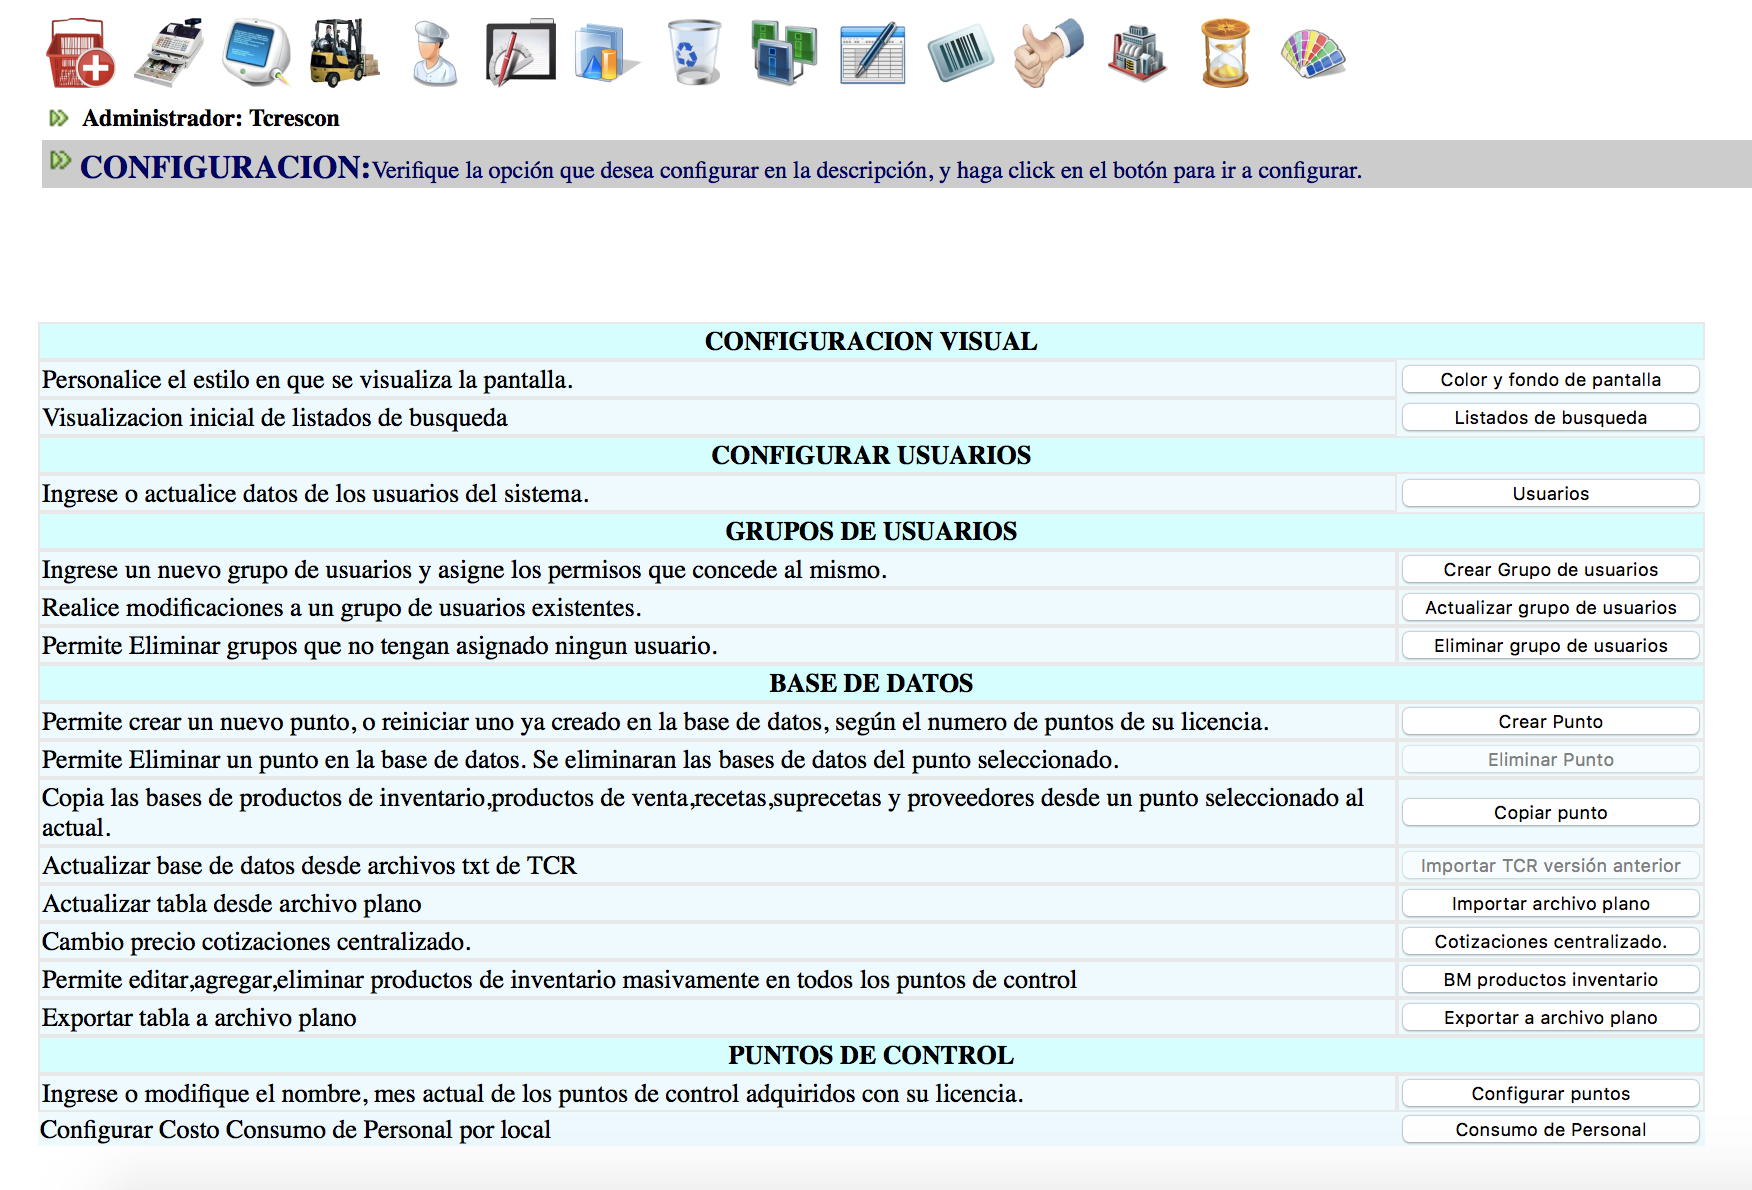
Task: Open Configurar puntos button
Action: [x=1550, y=1094]
